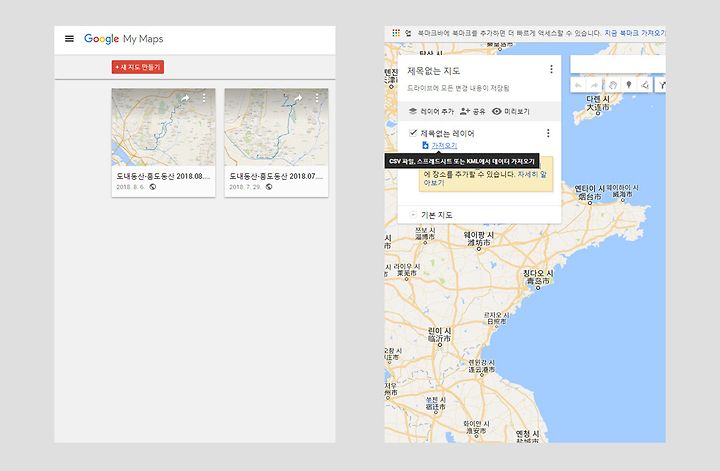Click the undo arrow in the map toolbar
This screenshot has height=471, width=720.
tap(578, 85)
